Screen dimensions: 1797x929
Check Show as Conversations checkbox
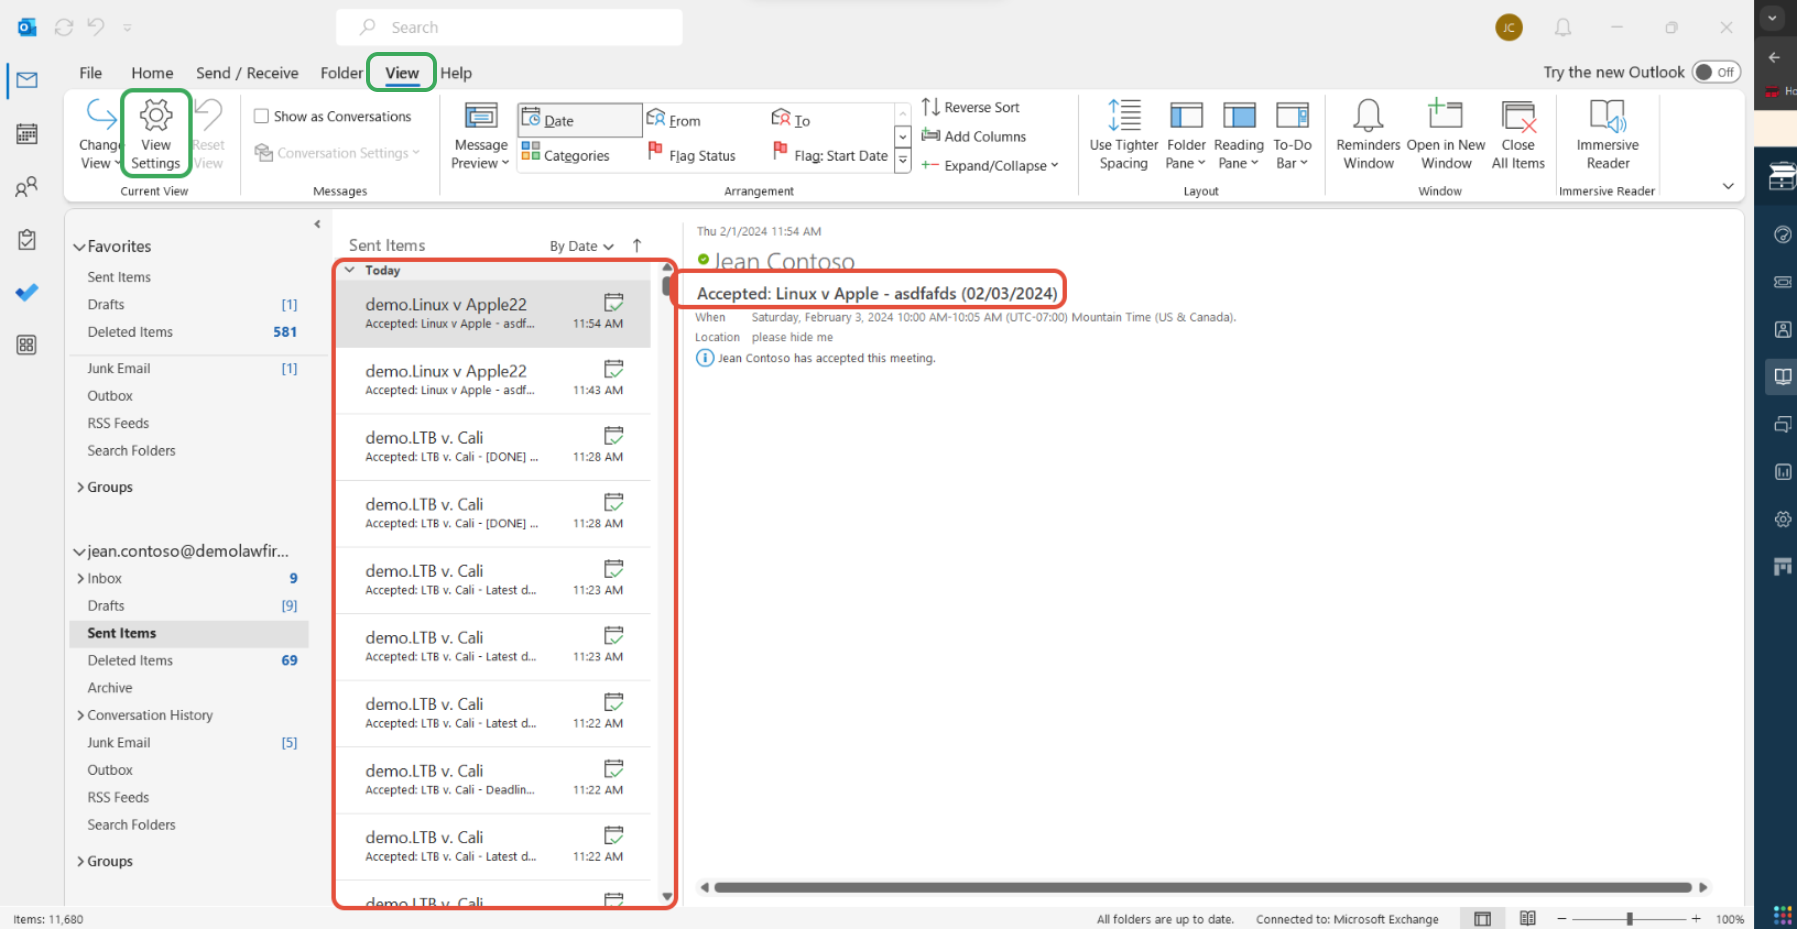tap(261, 116)
